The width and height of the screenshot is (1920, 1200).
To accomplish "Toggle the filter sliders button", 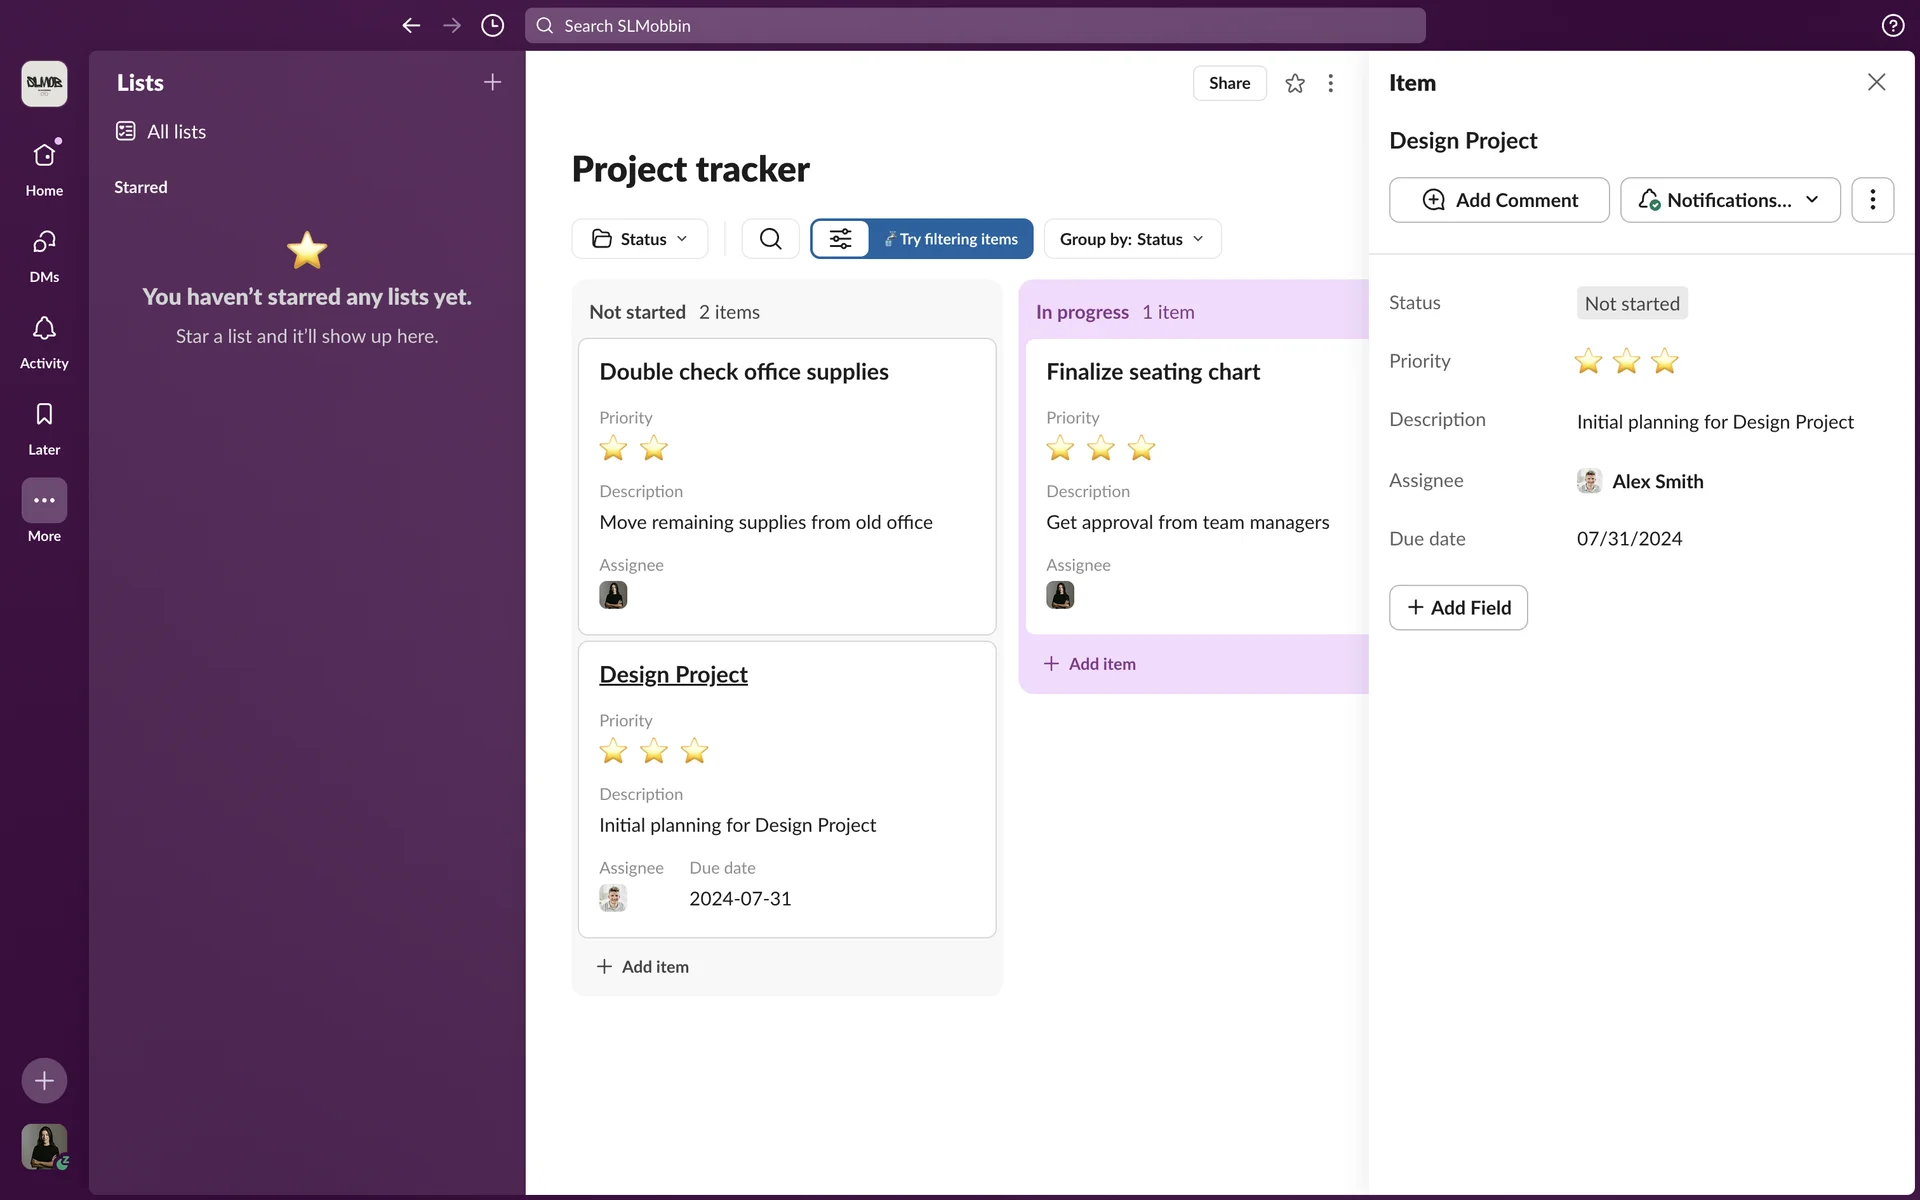I will click(x=840, y=239).
